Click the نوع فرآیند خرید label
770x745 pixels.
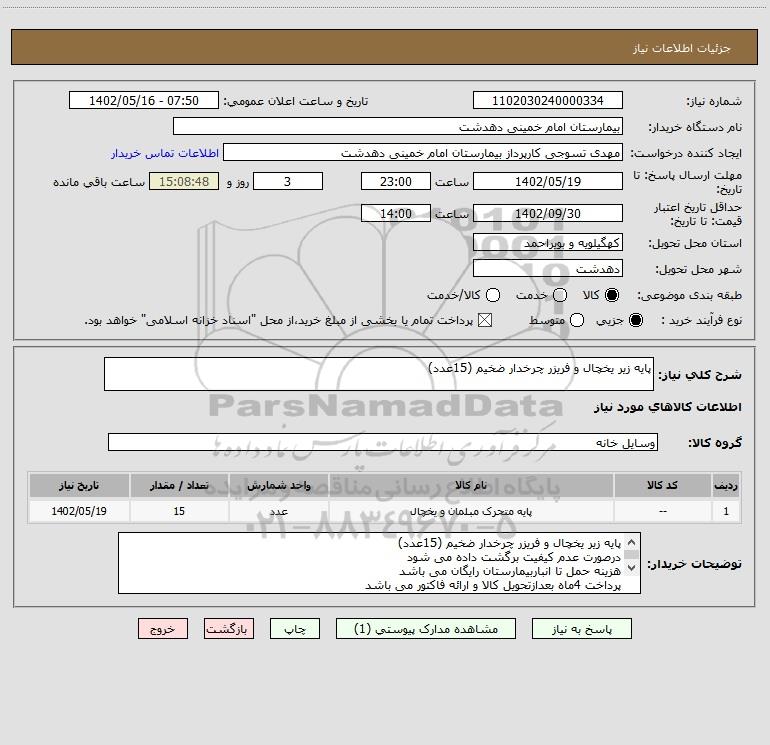(701, 320)
